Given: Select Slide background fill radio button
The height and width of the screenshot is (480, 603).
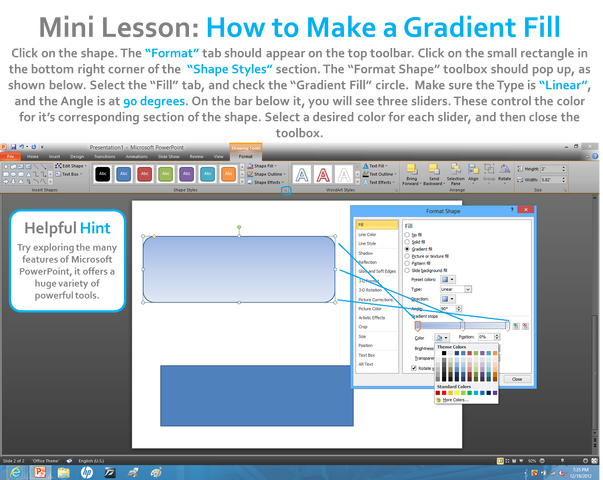Looking at the screenshot, I should (x=407, y=270).
